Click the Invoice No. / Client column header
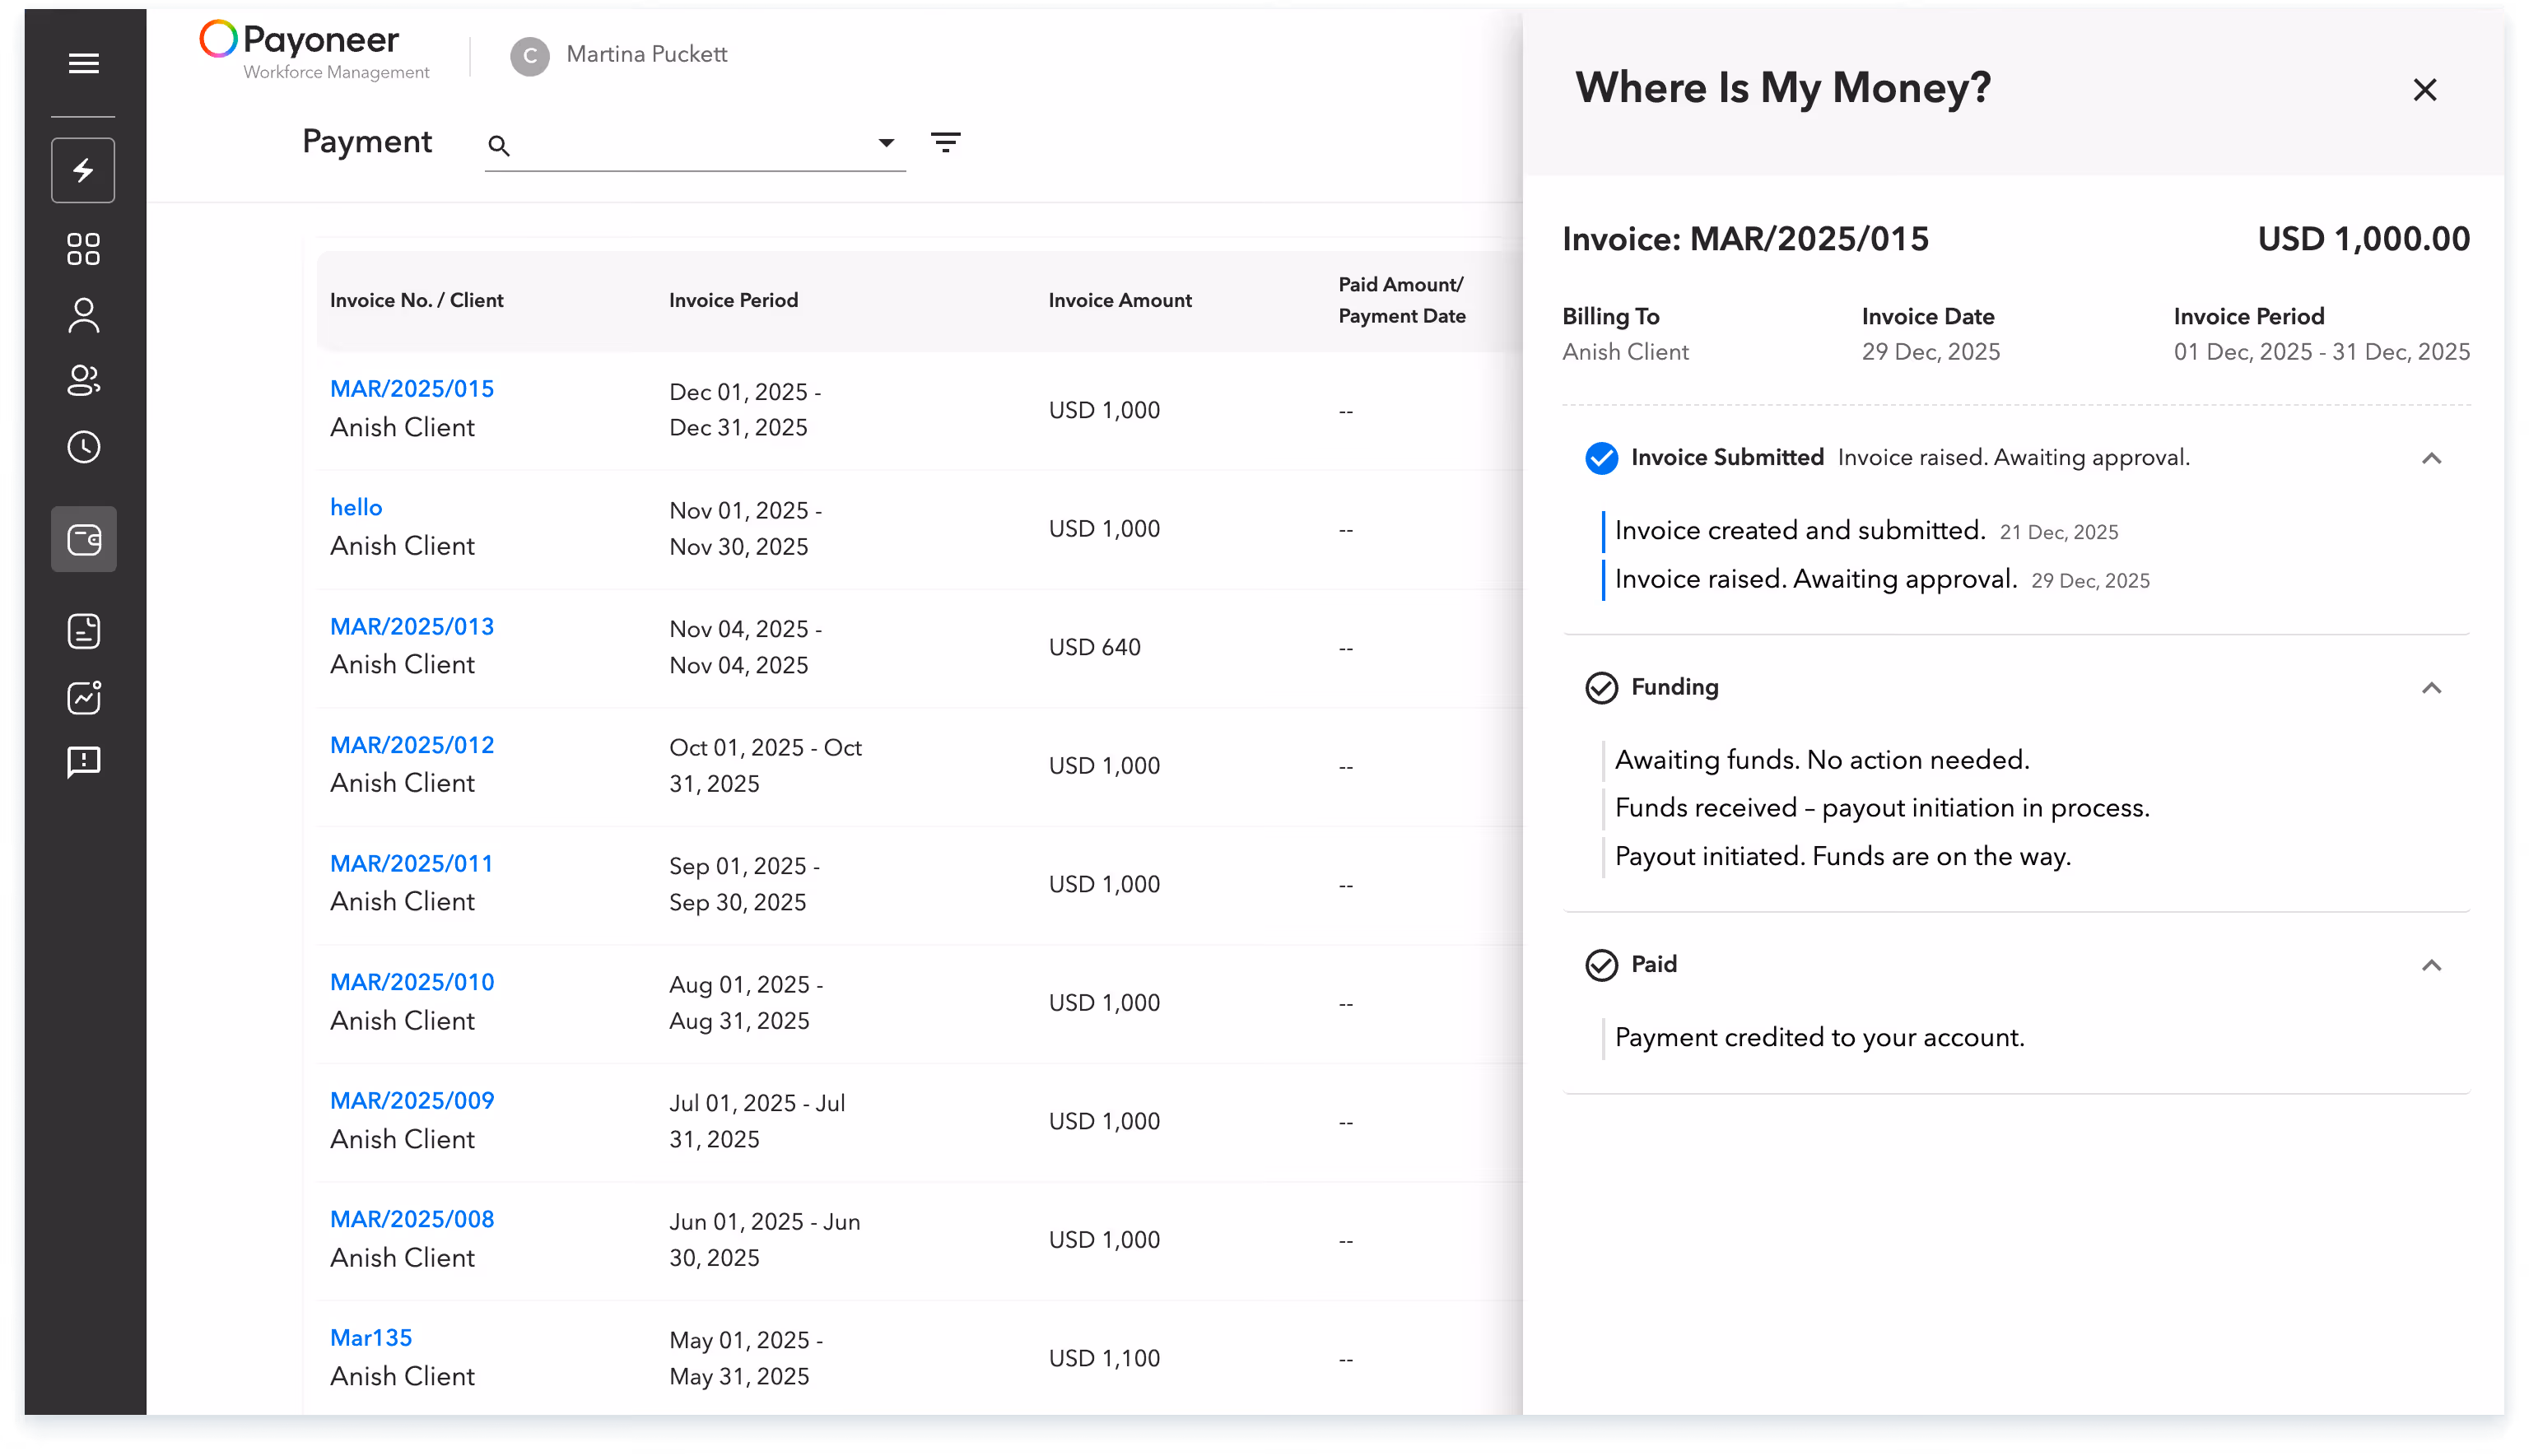Screen dimensions: 2529x1456 click(x=416, y=300)
